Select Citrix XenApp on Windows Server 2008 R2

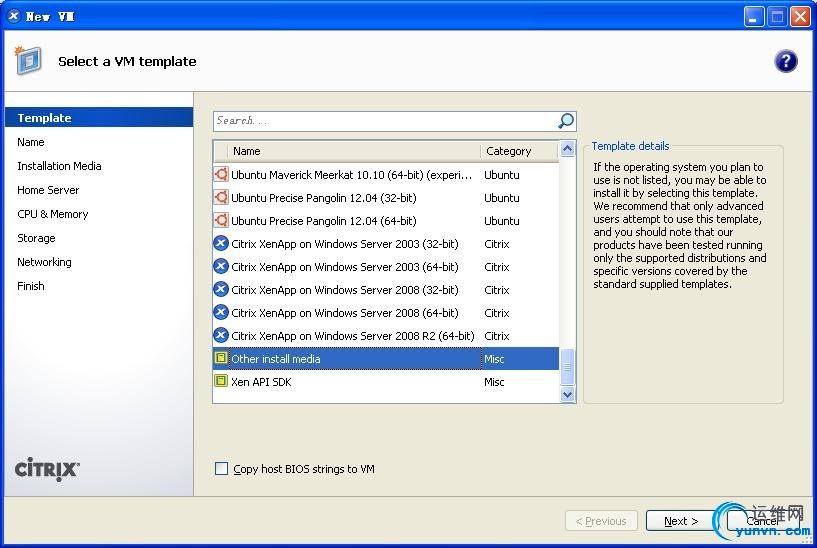click(353, 335)
